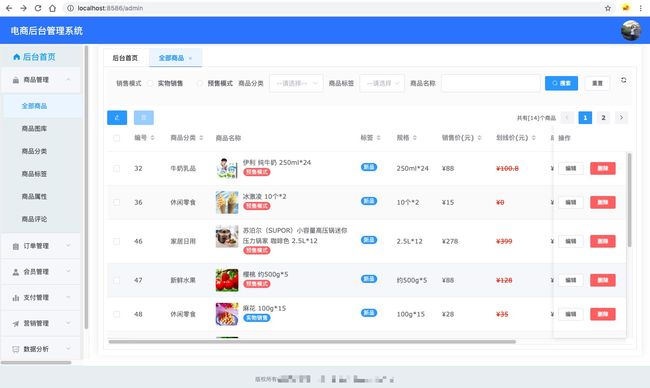Image resolution: width=650 pixels, height=388 pixels.
Task: Open 商品图库 in the sidebar
Action: (34, 129)
